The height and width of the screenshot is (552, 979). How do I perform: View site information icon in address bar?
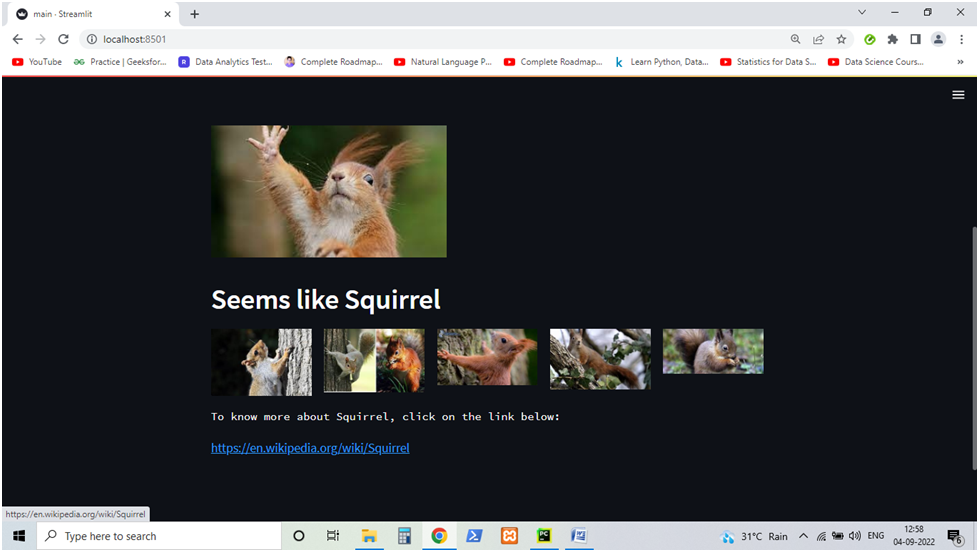point(92,39)
